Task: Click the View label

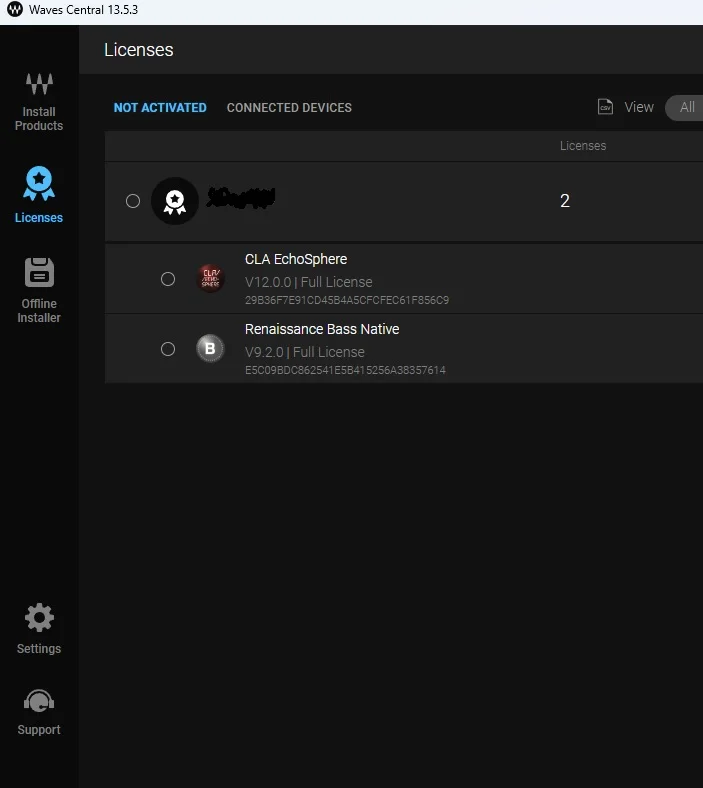Action: tap(639, 107)
